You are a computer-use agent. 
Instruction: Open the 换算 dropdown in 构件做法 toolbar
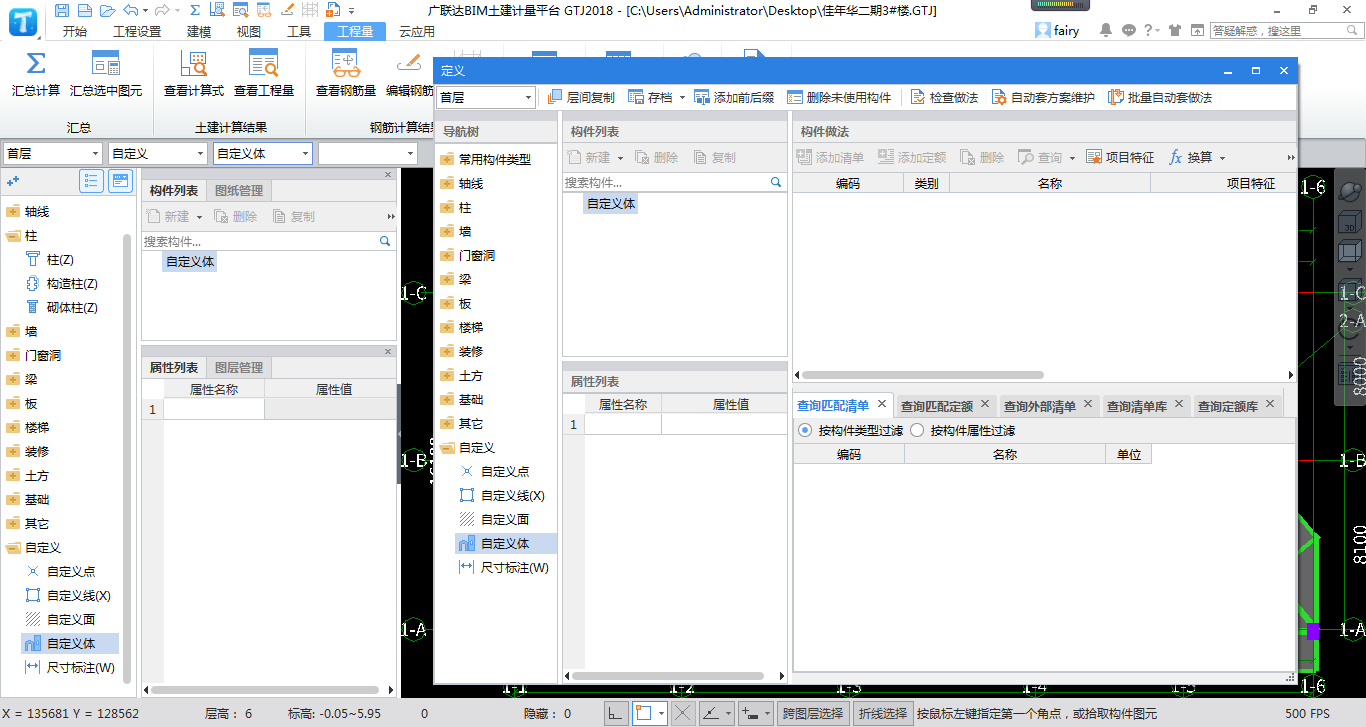click(x=1222, y=157)
